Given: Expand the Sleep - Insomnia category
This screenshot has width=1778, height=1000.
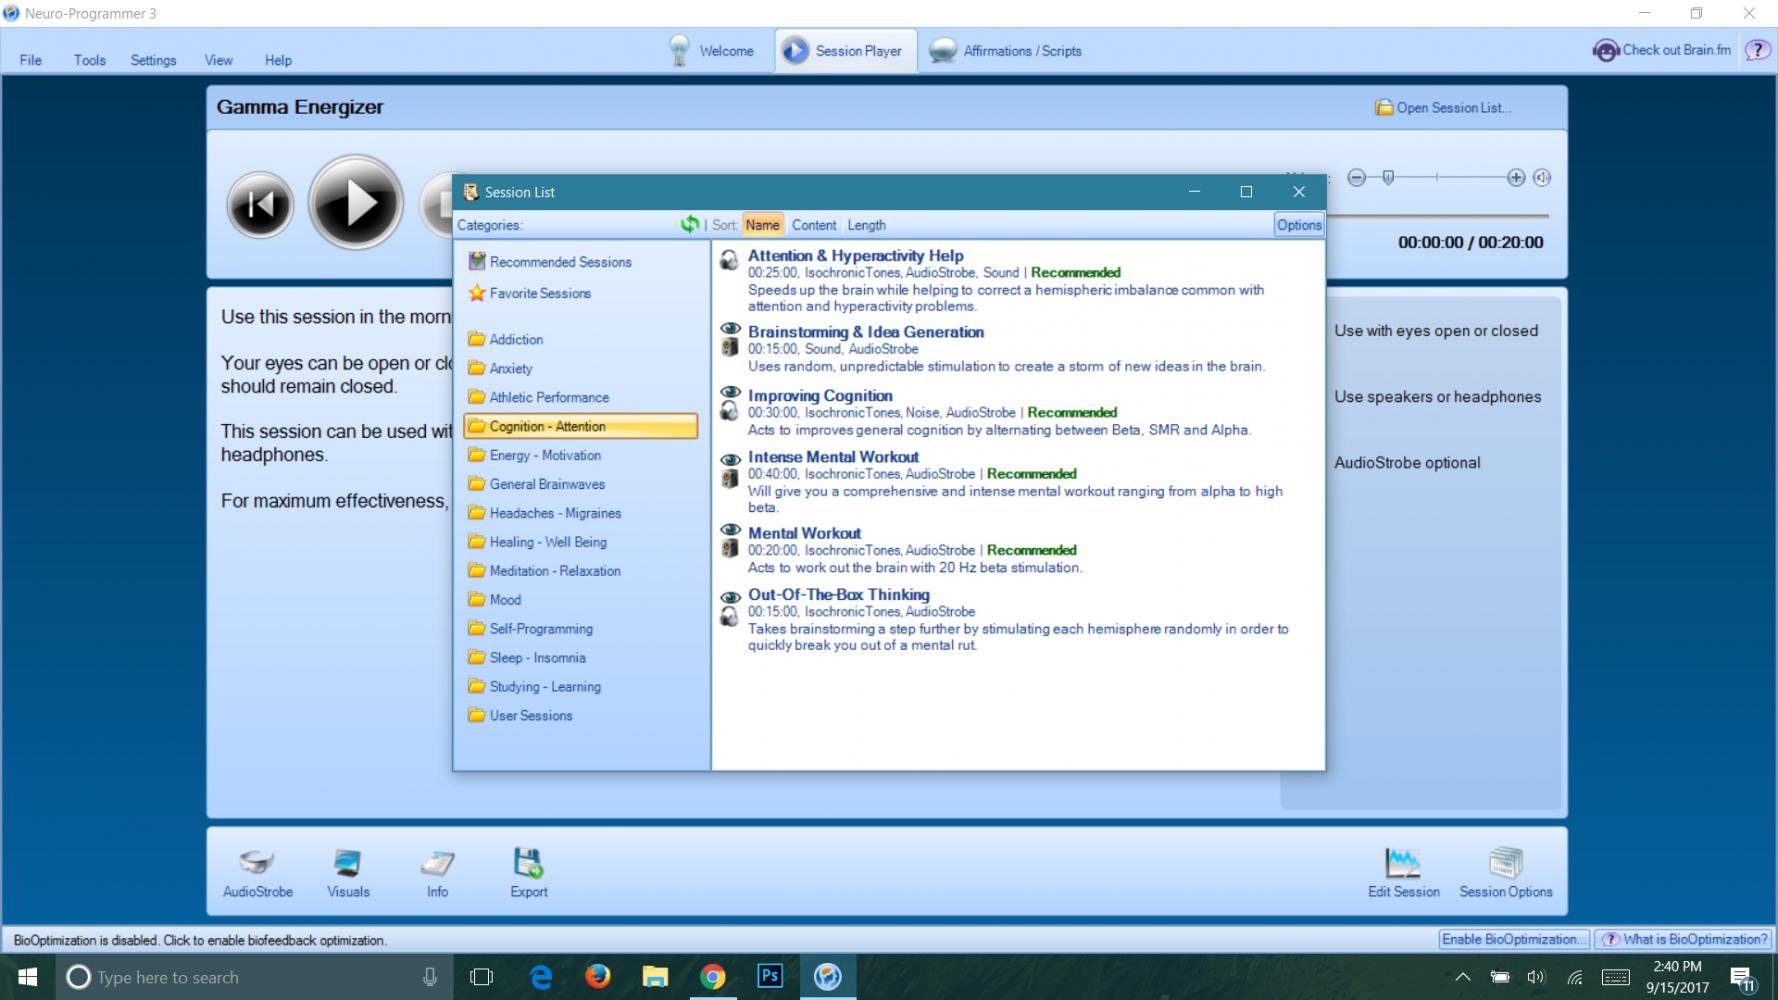Looking at the screenshot, I should point(537,658).
